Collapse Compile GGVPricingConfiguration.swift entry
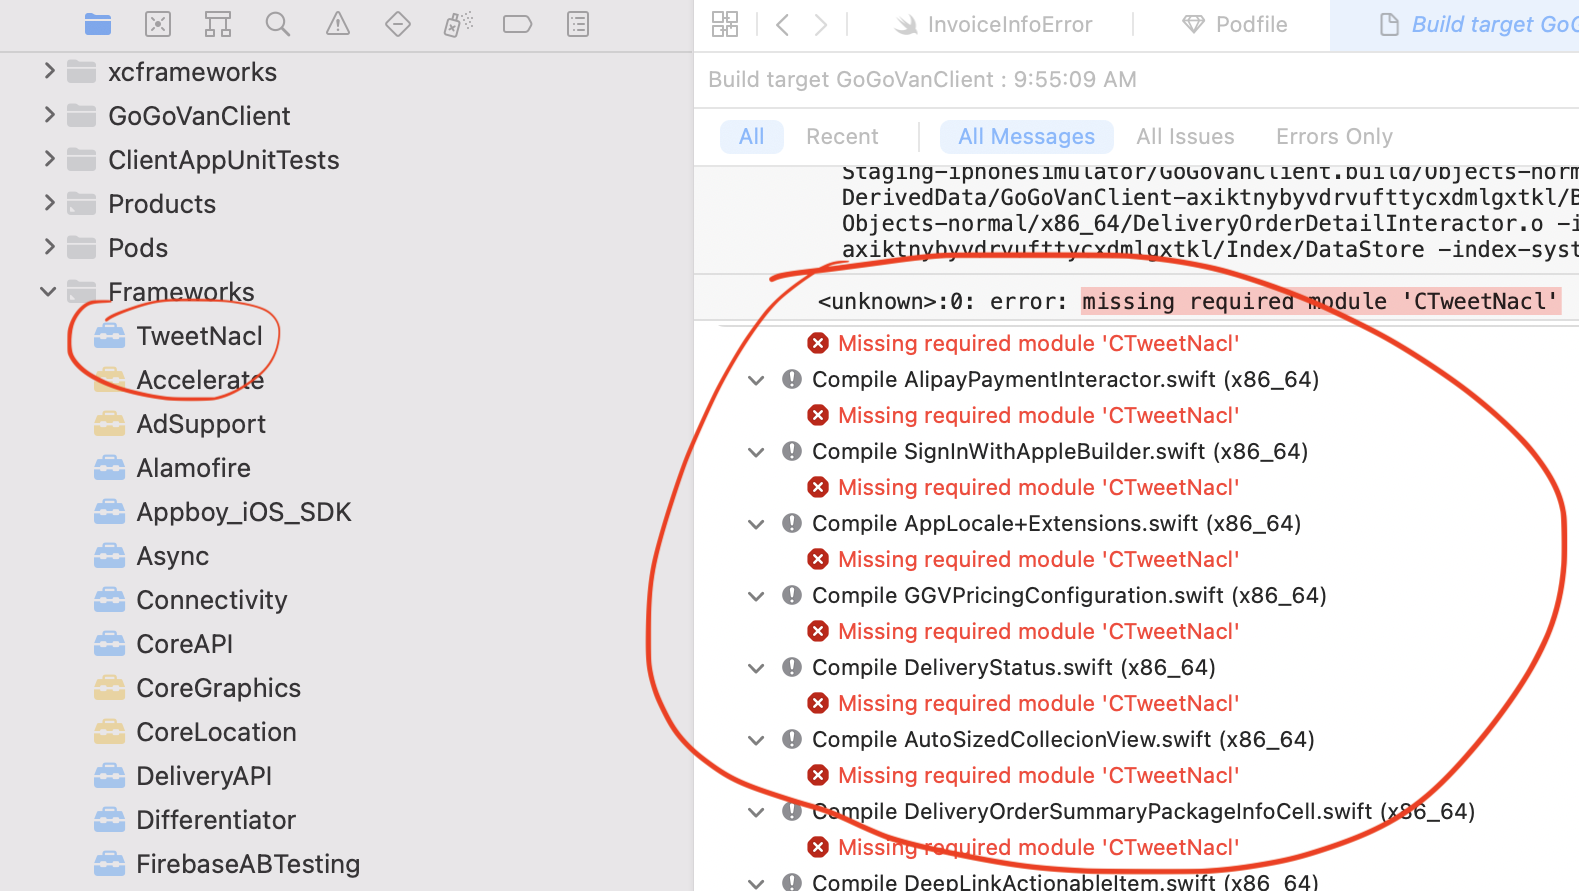The image size is (1579, 891). [757, 596]
